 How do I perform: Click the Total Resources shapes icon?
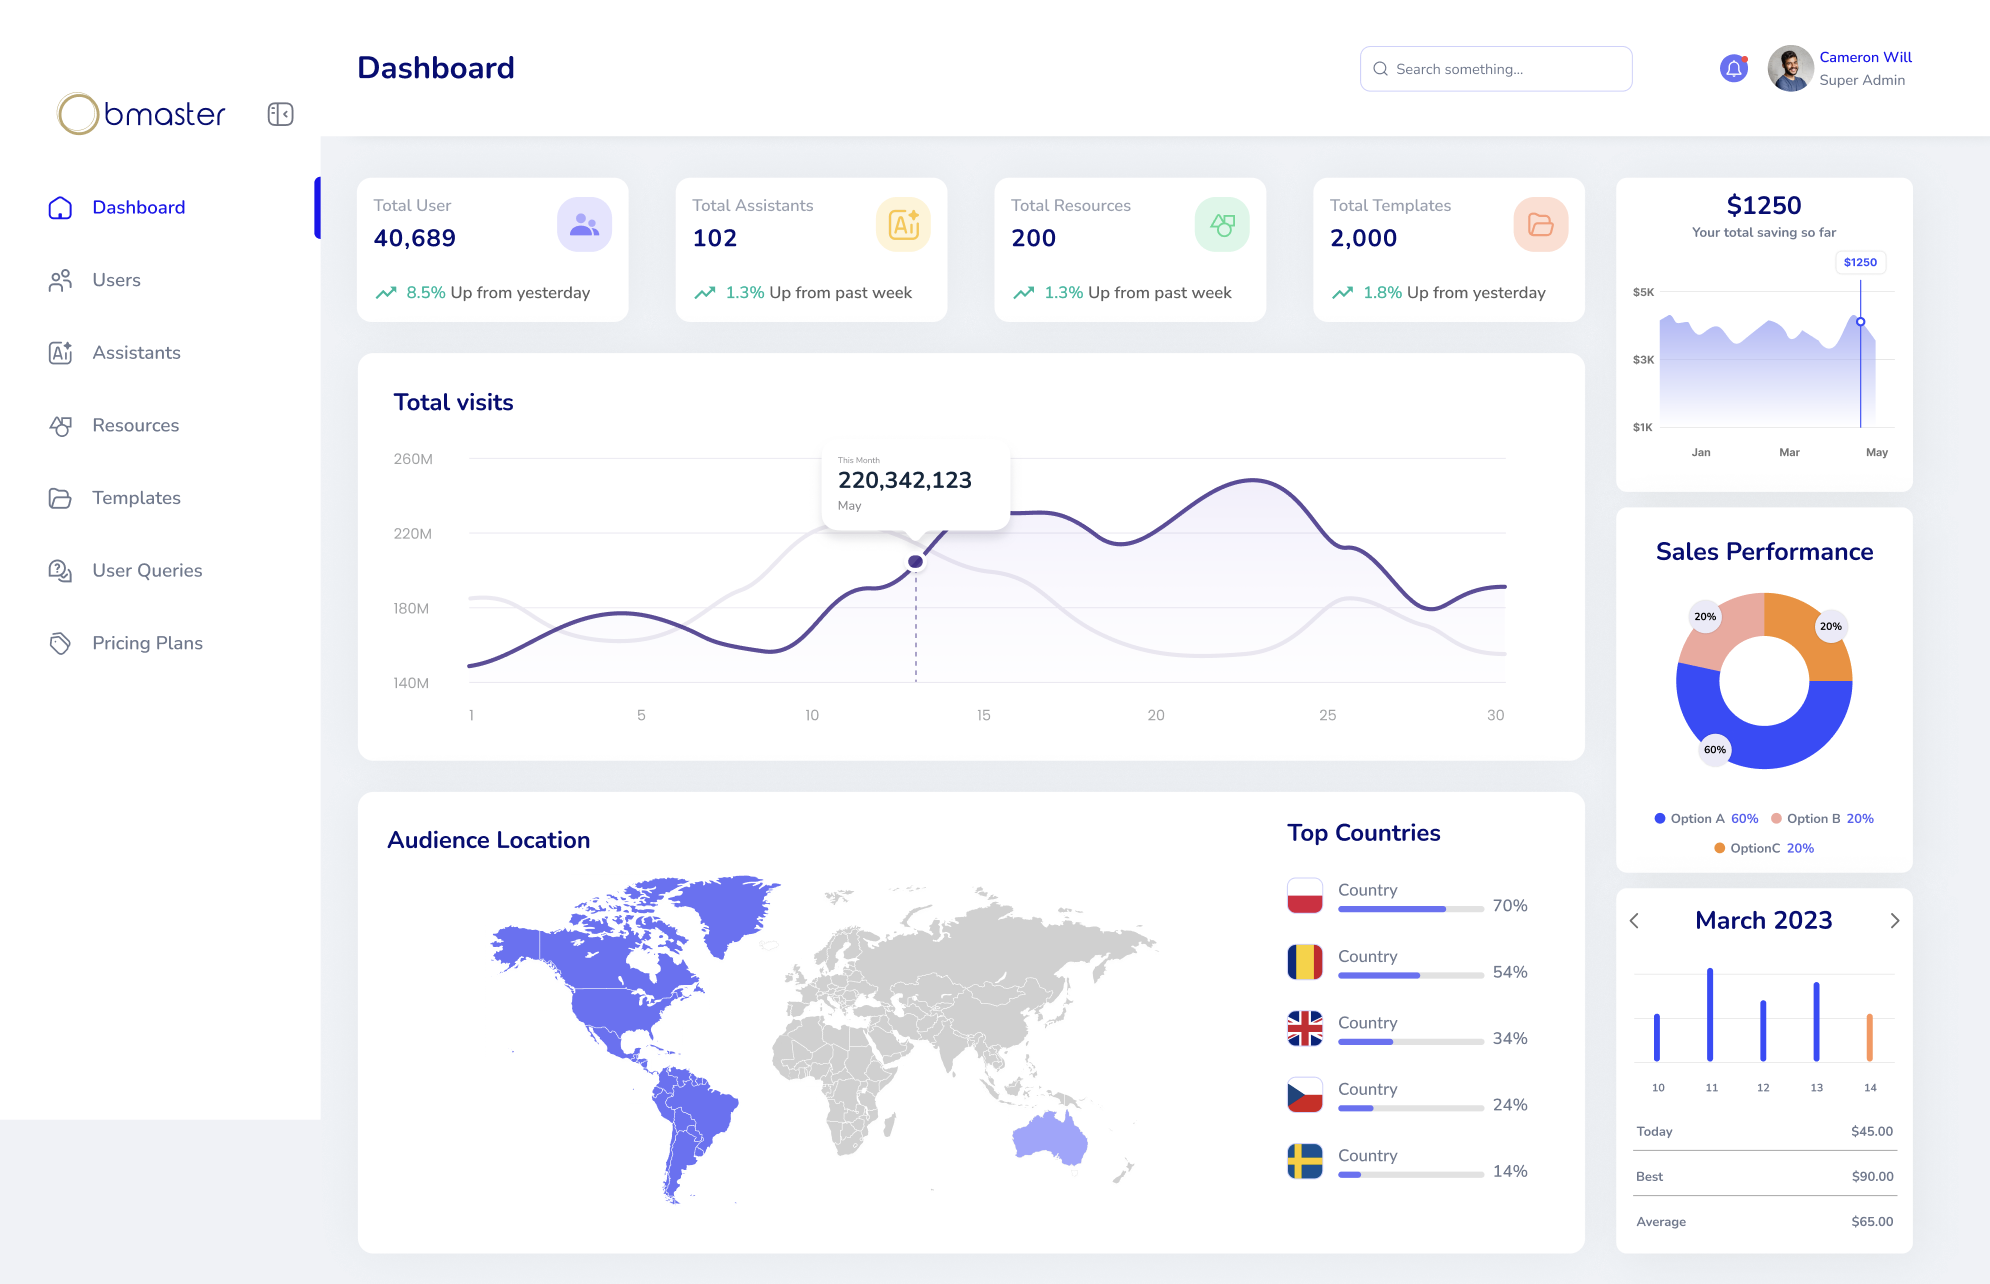pos(1222,225)
